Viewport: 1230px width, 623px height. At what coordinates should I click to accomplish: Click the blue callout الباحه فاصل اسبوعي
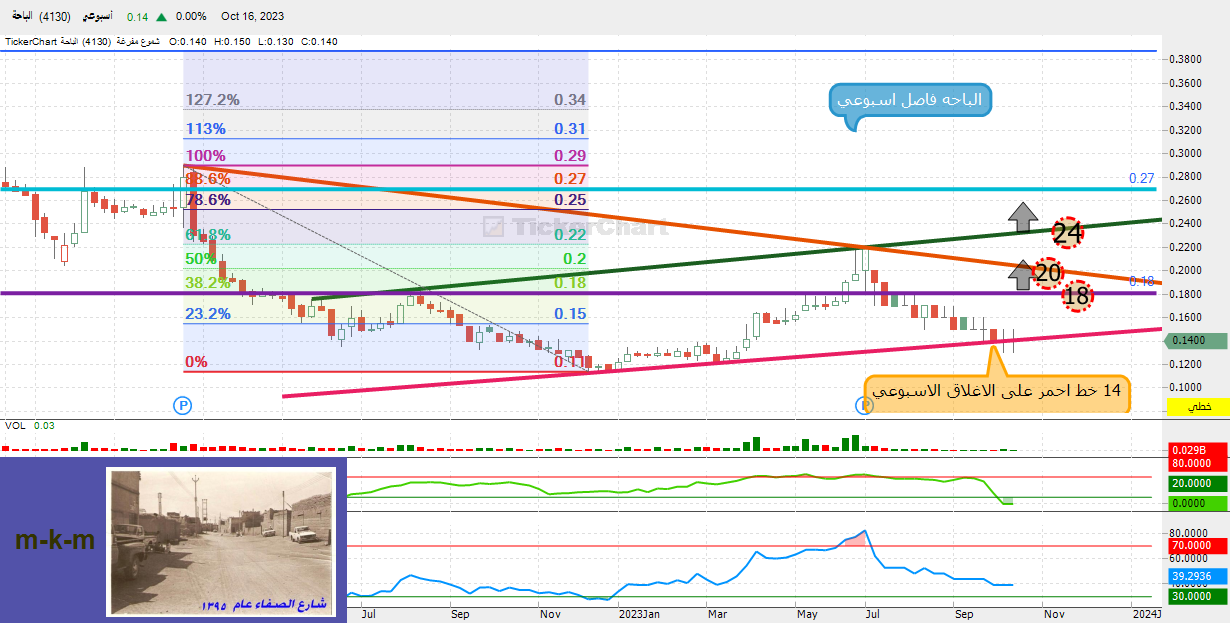pos(910,100)
